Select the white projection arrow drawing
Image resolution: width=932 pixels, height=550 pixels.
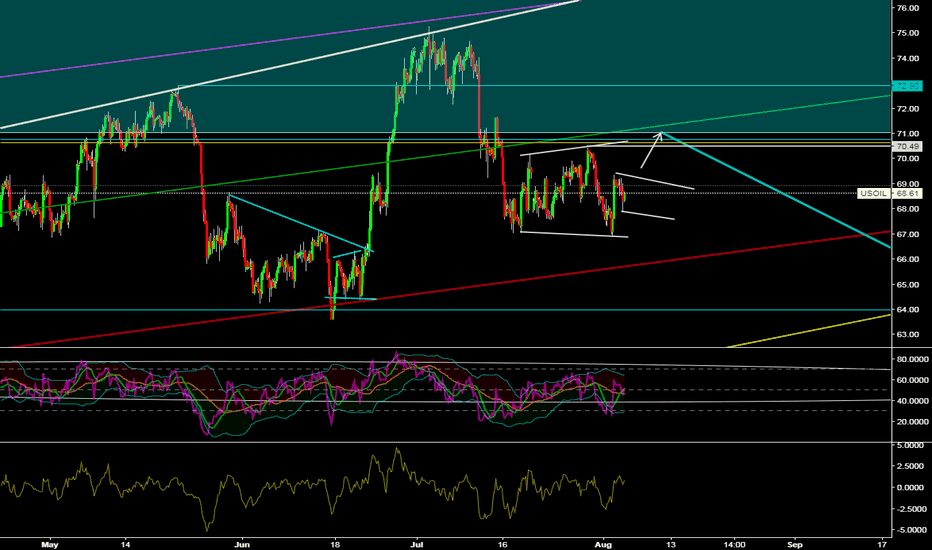[651, 150]
